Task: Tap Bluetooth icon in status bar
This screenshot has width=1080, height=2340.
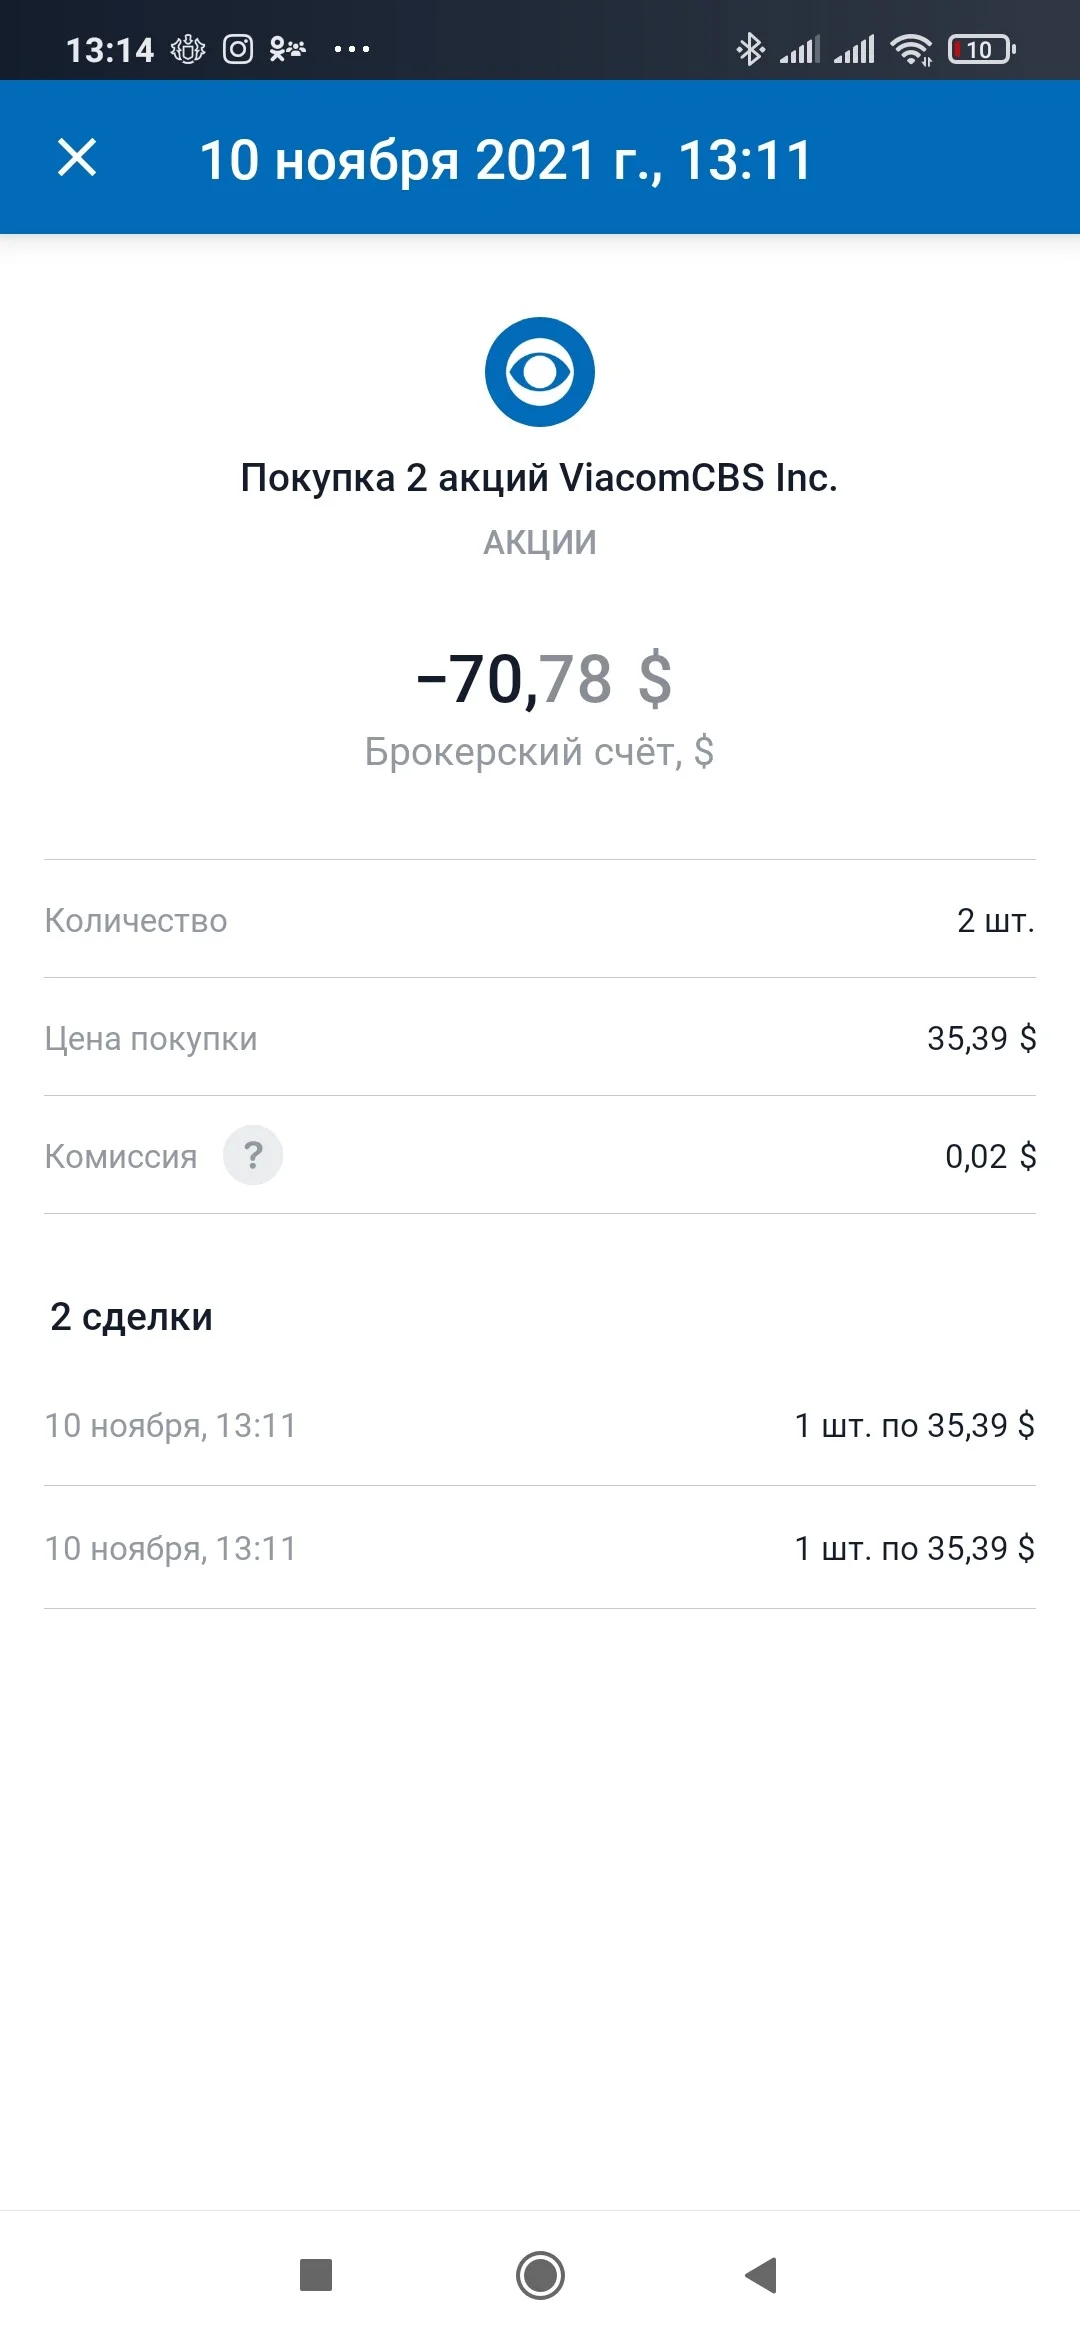Action: tap(750, 49)
